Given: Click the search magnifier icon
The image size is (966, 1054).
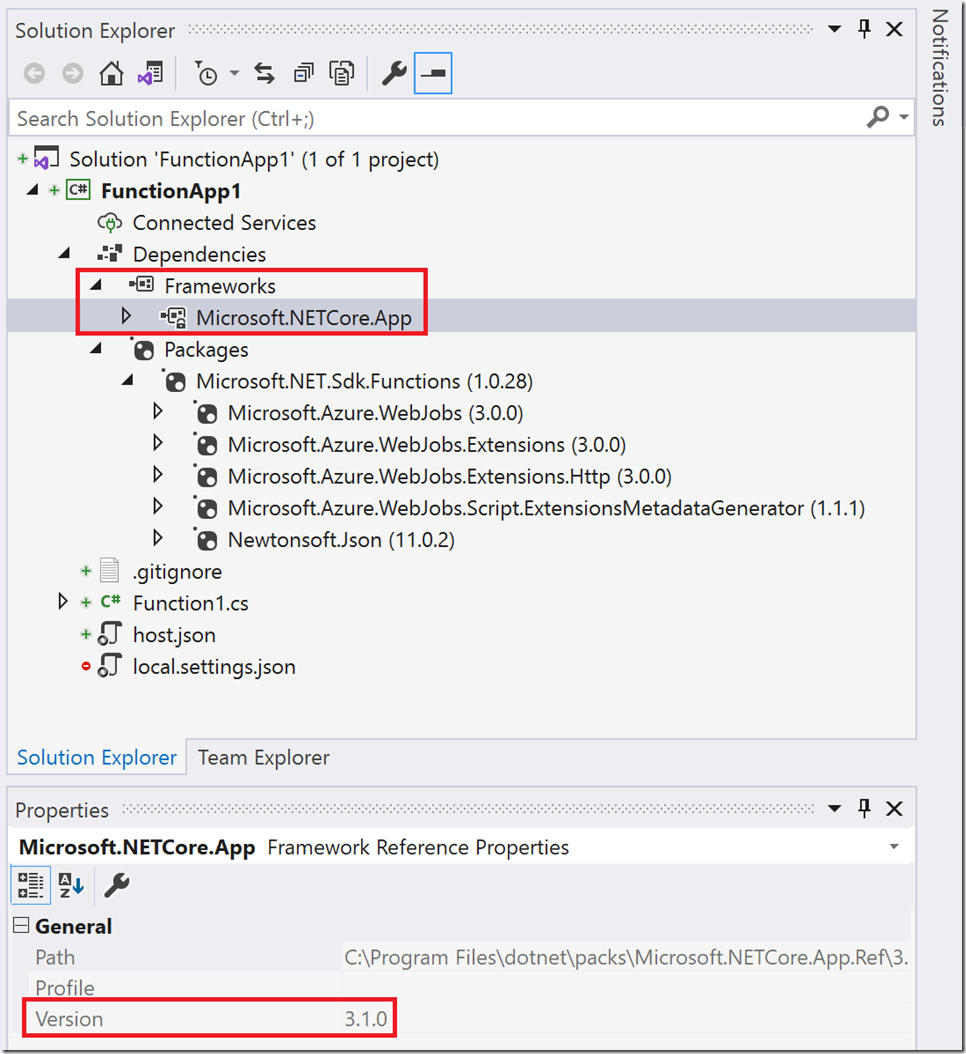Looking at the screenshot, I should 878,118.
